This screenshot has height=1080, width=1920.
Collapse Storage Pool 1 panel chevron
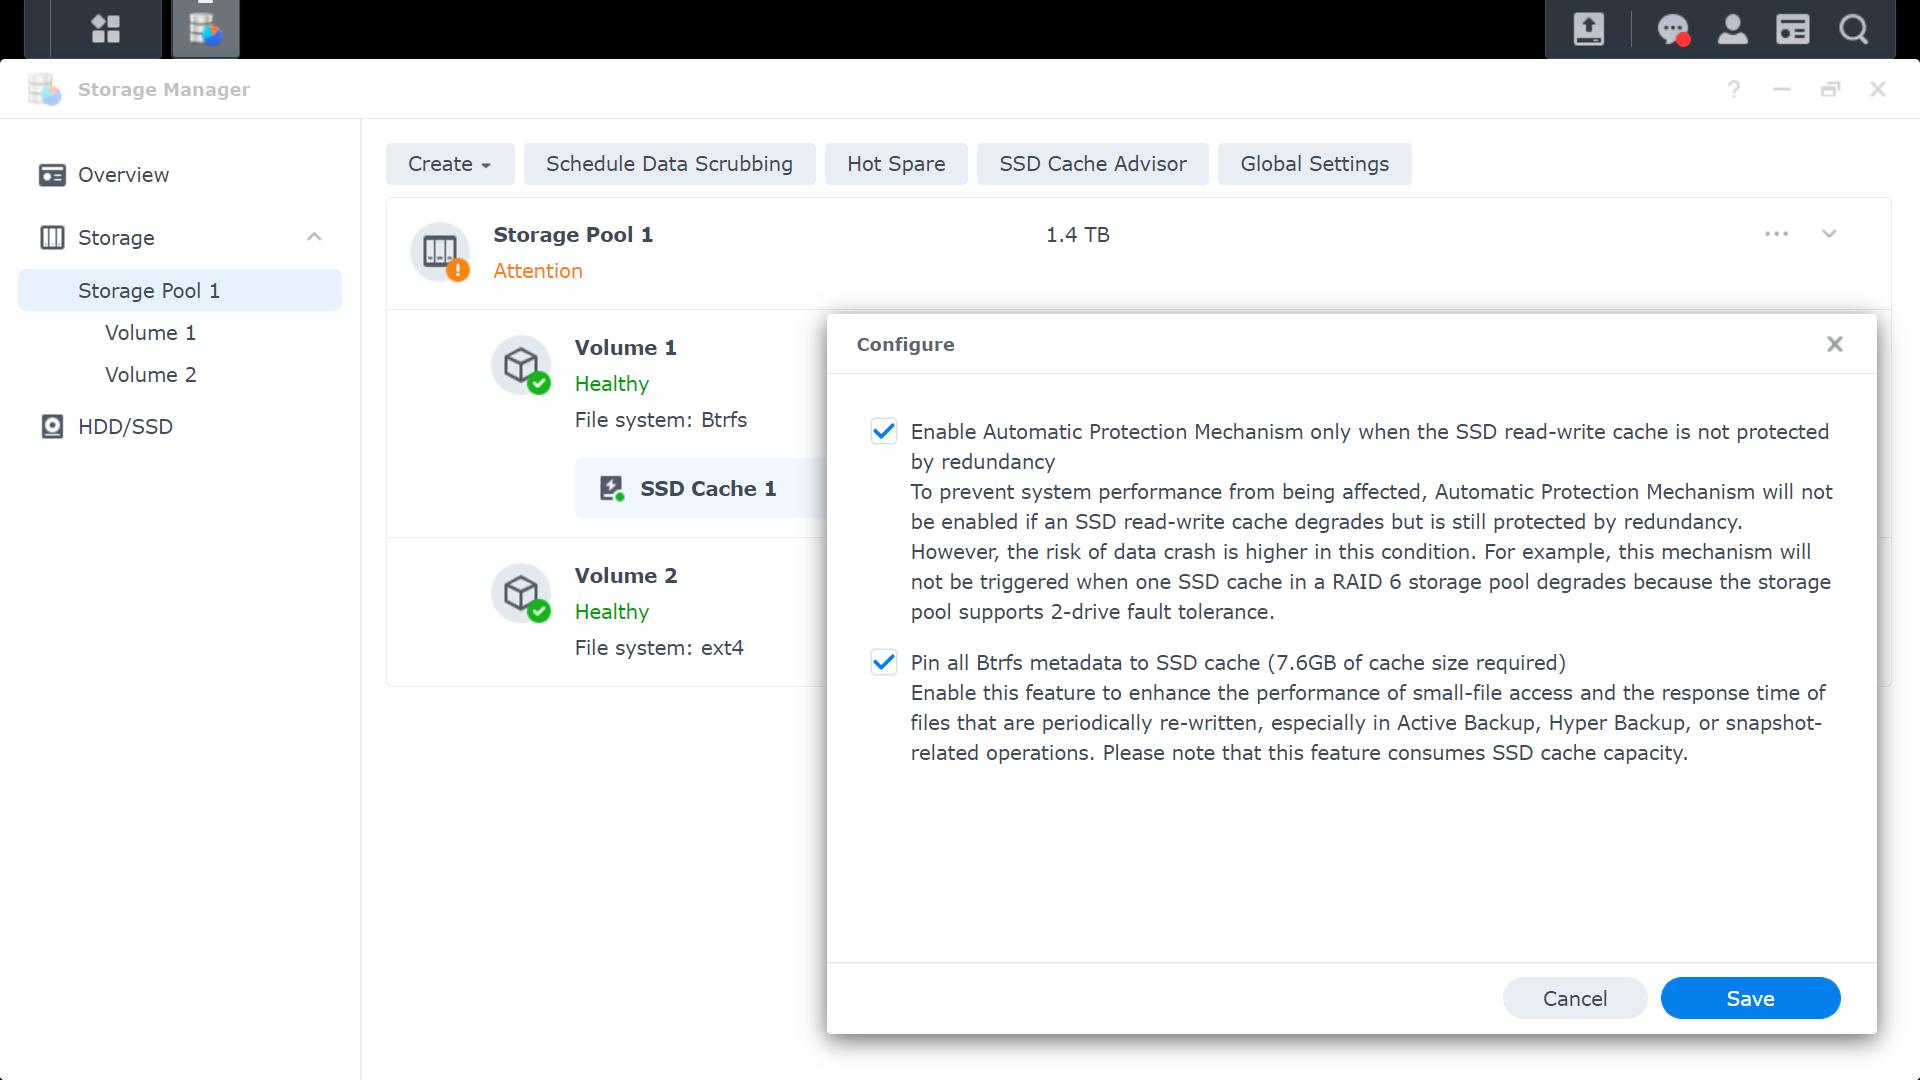tap(1829, 234)
